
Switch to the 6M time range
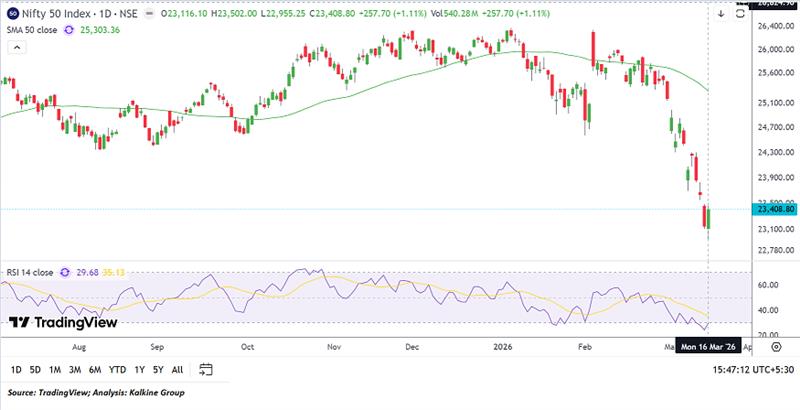click(96, 369)
